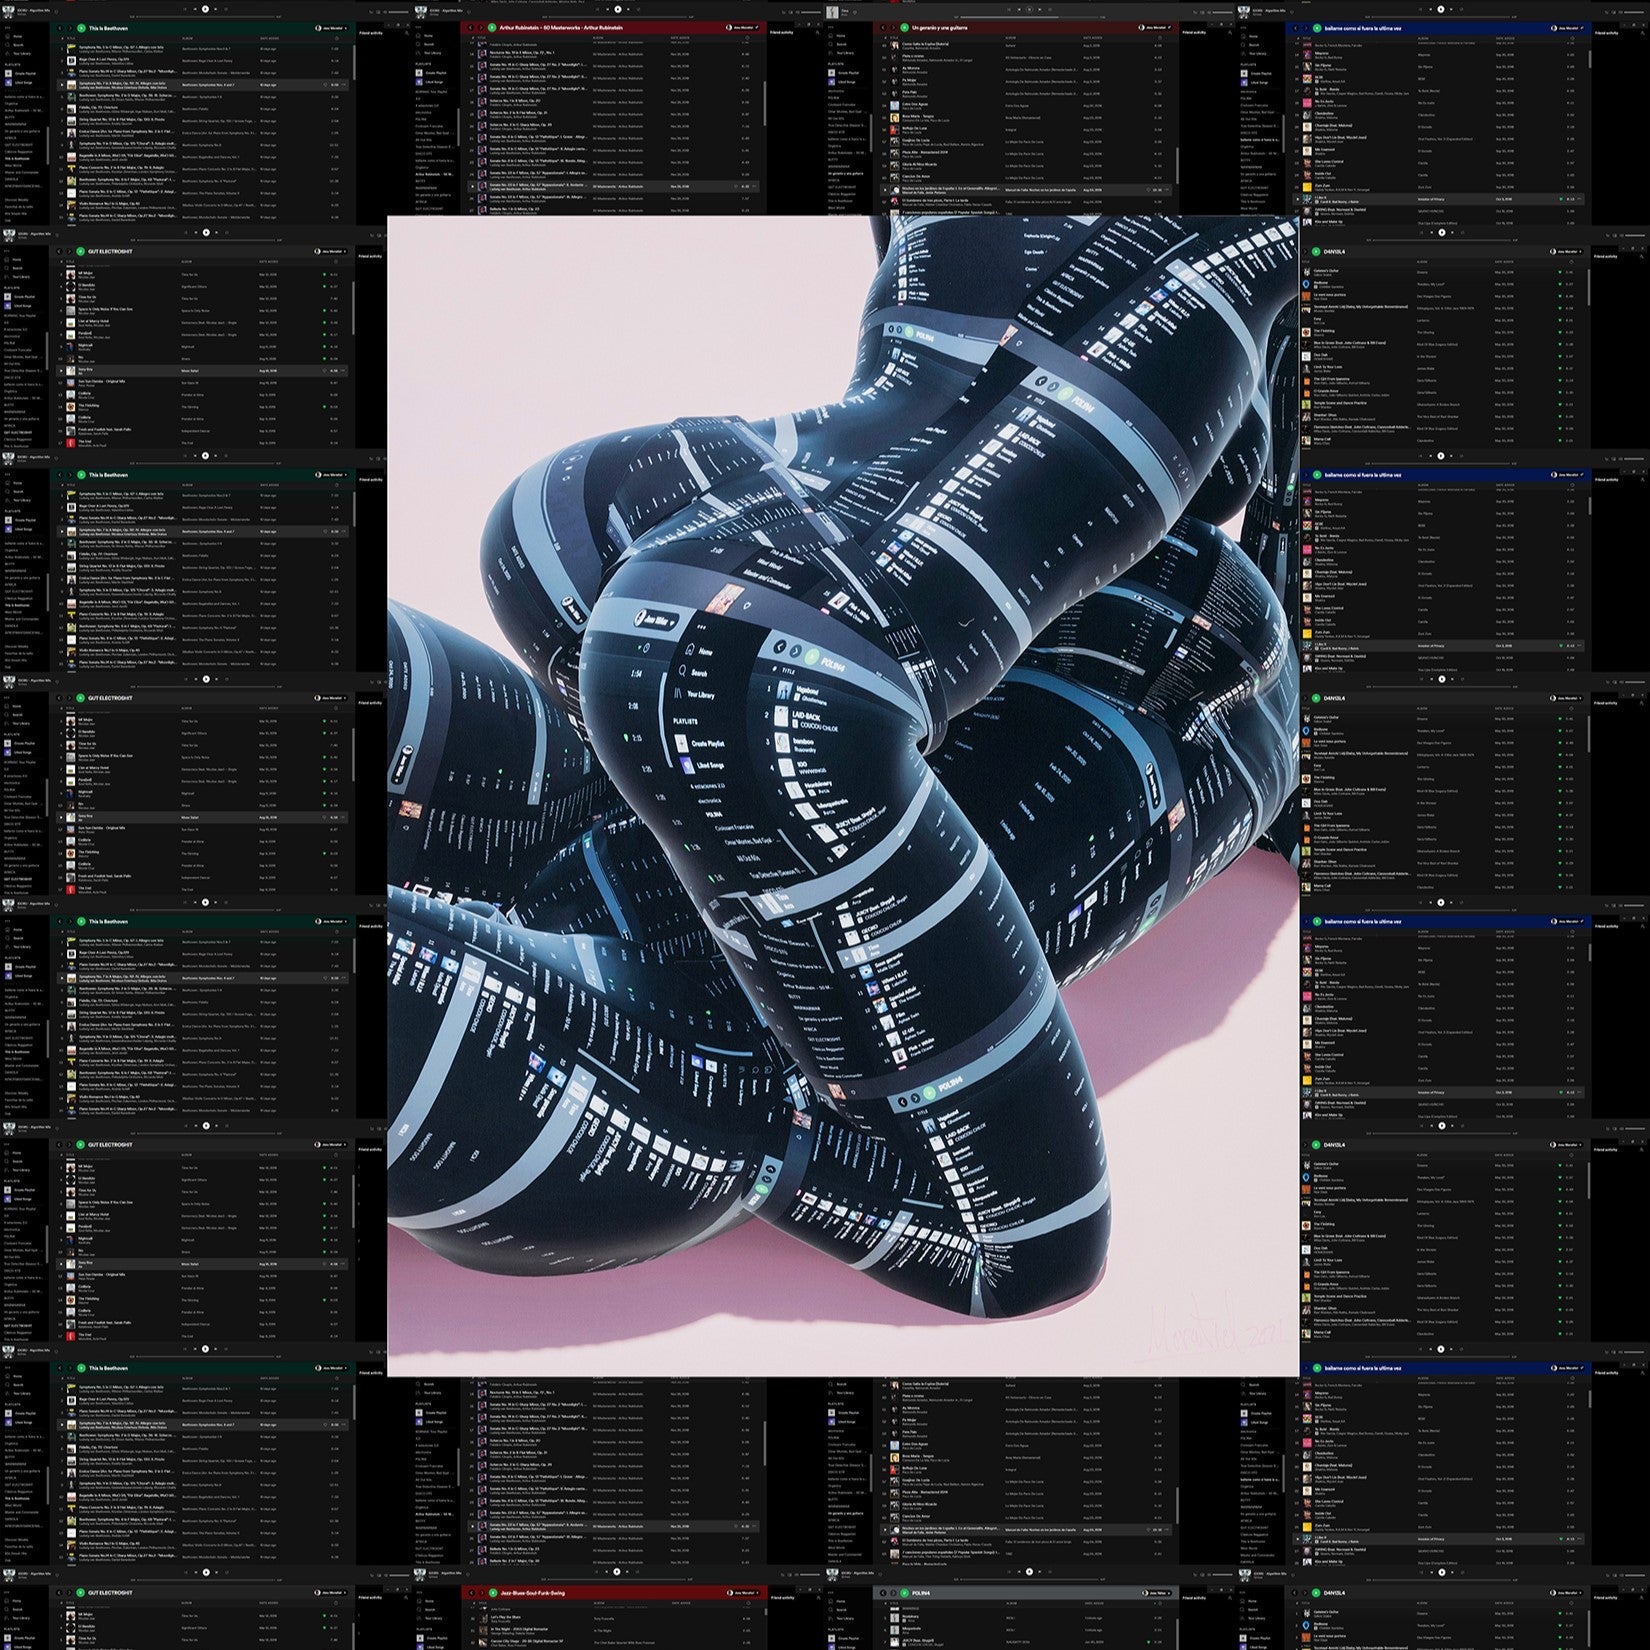Open Search in sidebar left of Arthur Rubinstein playlist
This screenshot has width=1650, height=1650.
click(x=427, y=44)
